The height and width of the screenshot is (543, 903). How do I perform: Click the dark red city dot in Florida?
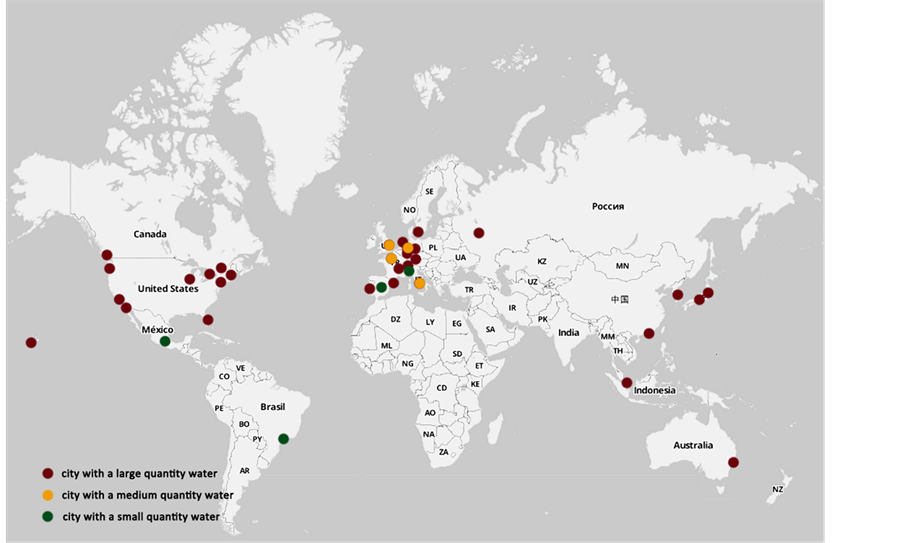(208, 320)
